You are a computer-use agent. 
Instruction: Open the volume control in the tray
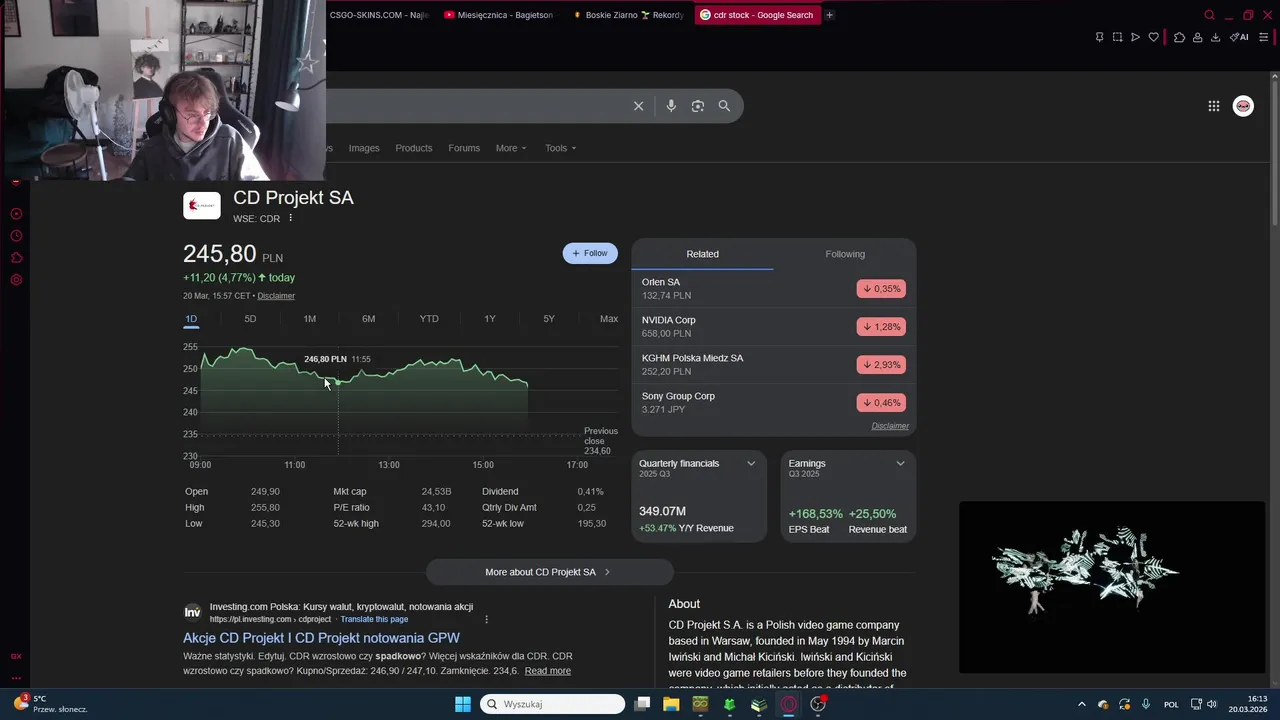click(1212, 704)
